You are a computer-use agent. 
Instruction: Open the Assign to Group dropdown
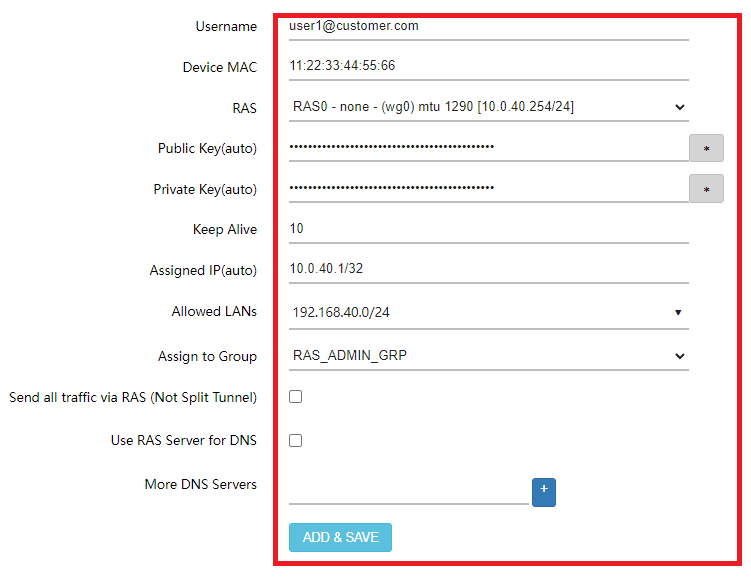pos(488,356)
